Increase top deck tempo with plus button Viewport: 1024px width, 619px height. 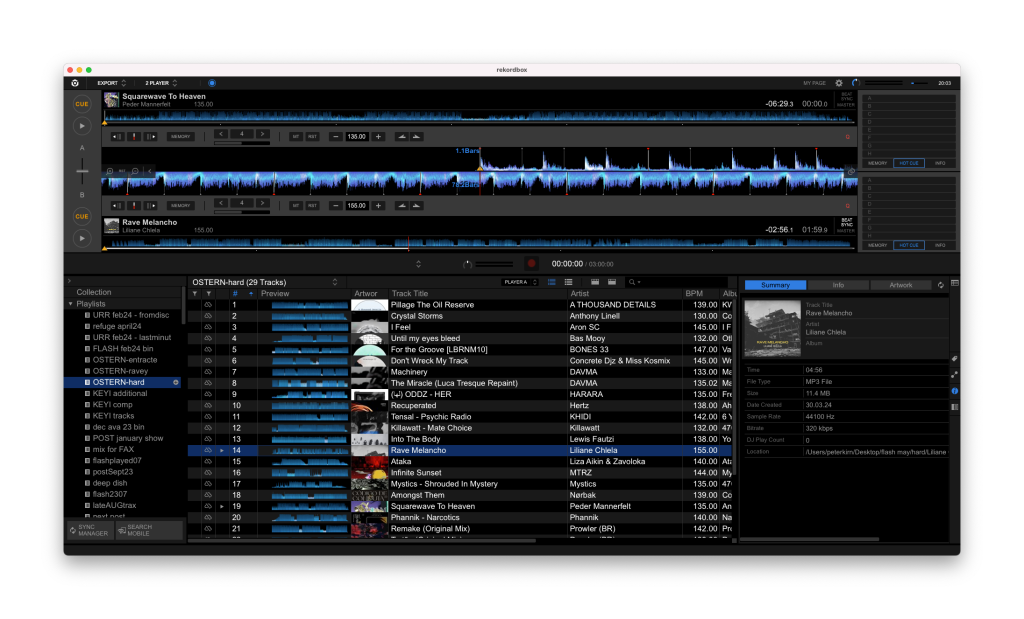point(378,136)
